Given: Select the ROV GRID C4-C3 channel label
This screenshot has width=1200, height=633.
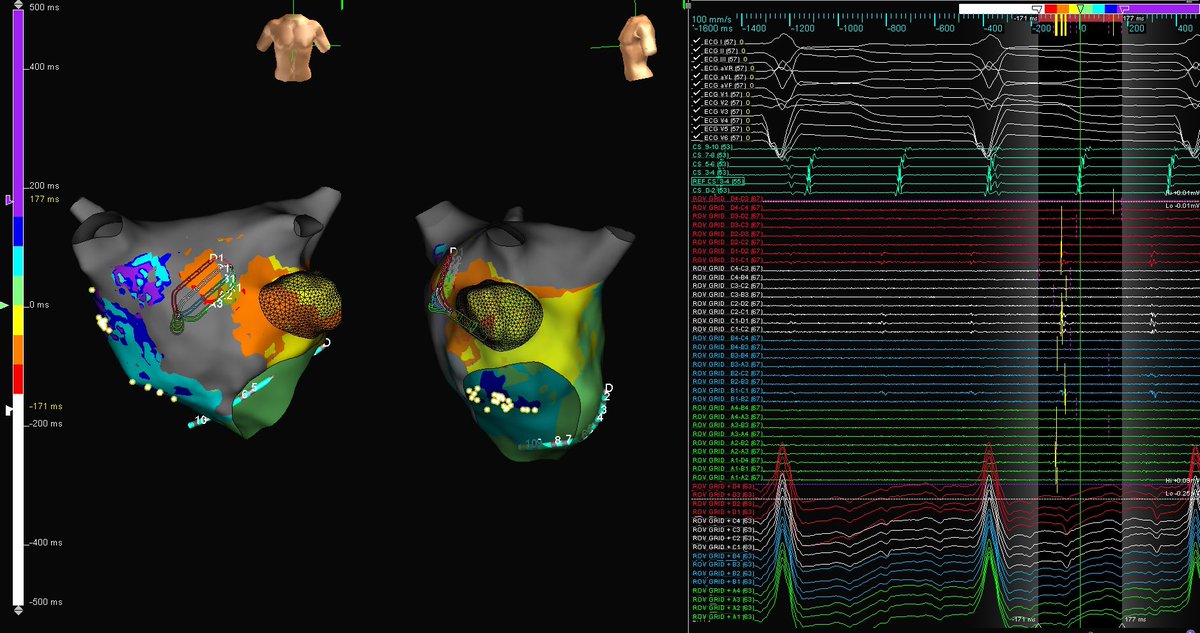Looking at the screenshot, I should point(726,269).
